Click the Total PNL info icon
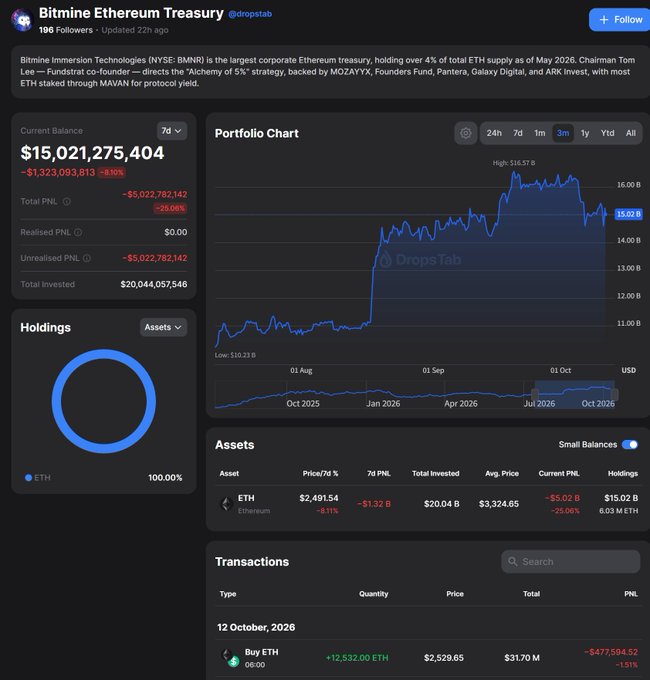This screenshot has height=680, width=650. coord(66,202)
